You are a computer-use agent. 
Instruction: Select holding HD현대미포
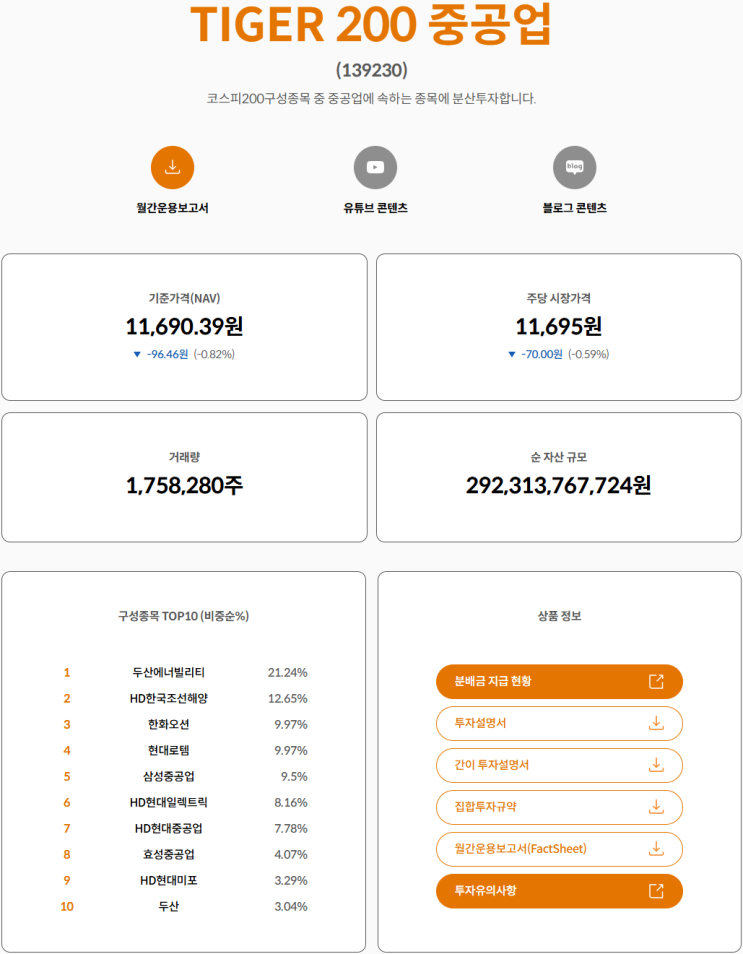pyautogui.click(x=169, y=881)
